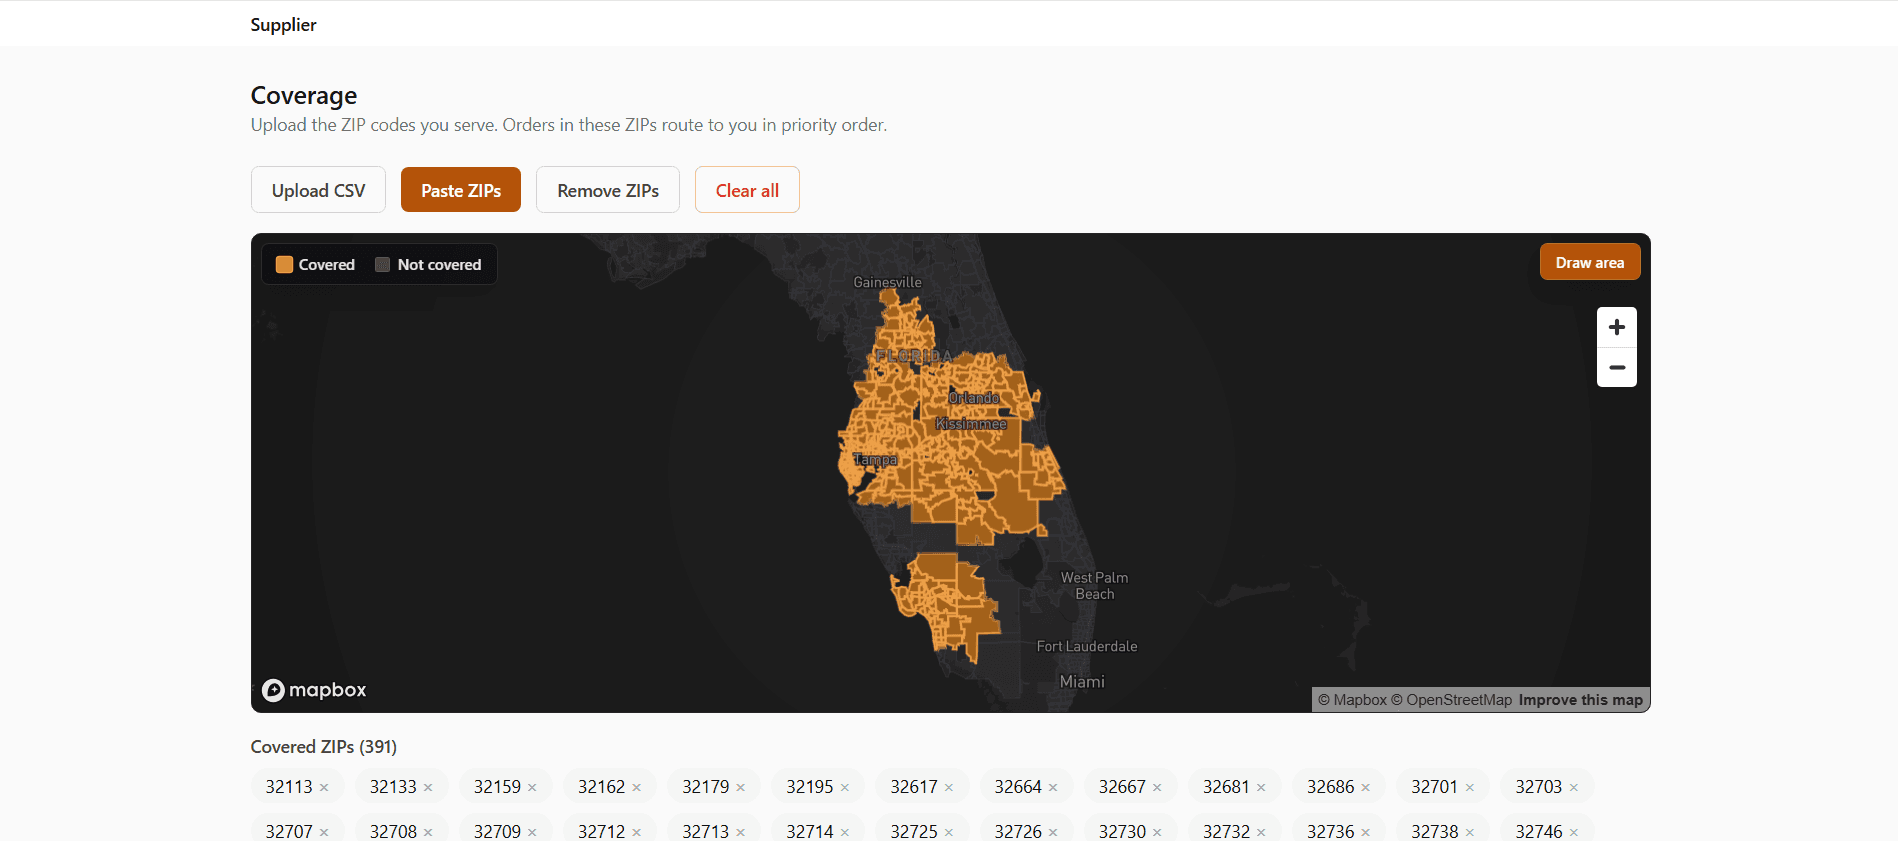Viewport: 1898px width, 841px height.
Task: Click the Kissimmee map label
Action: click(x=971, y=424)
